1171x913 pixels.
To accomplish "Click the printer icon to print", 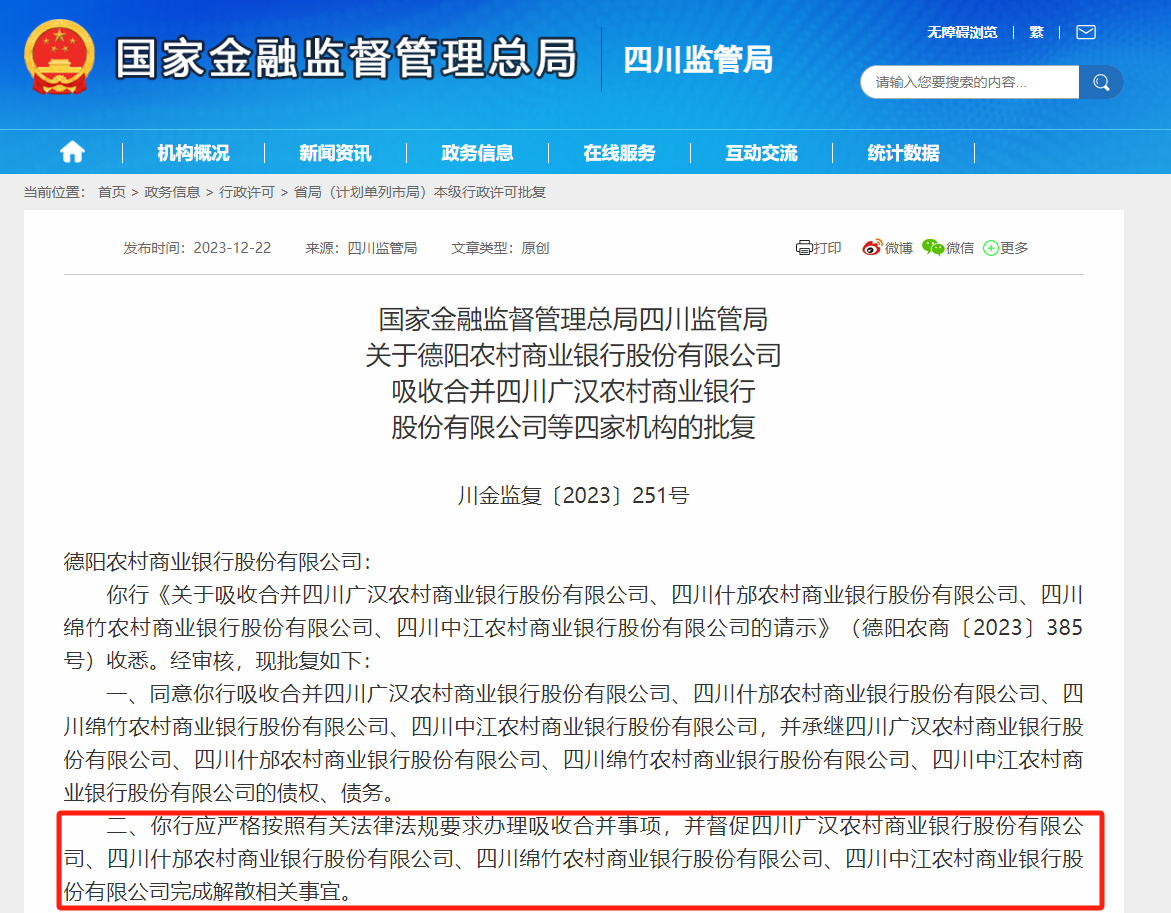I will [x=804, y=248].
